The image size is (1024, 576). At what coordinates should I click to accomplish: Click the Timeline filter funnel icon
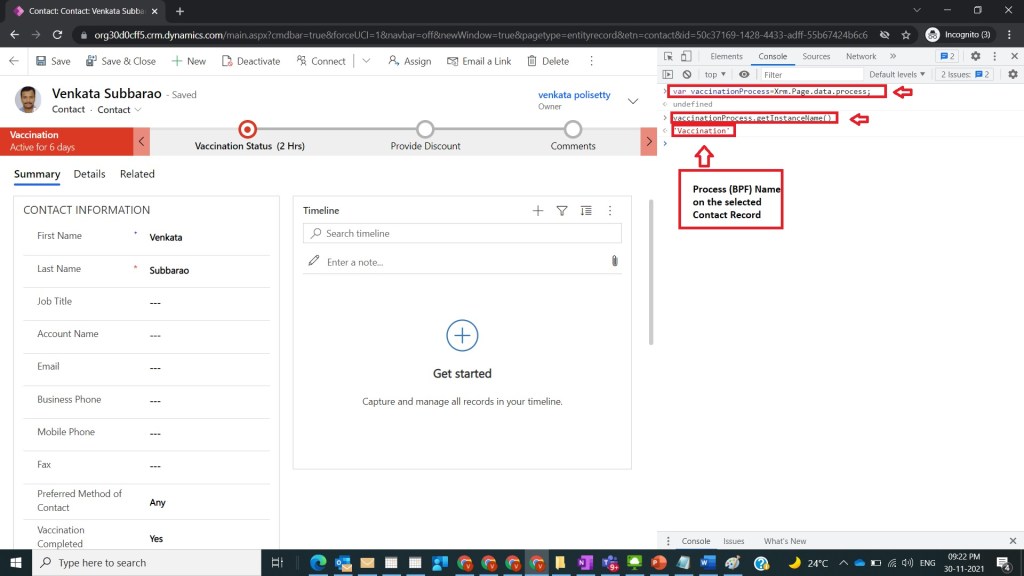coord(562,211)
